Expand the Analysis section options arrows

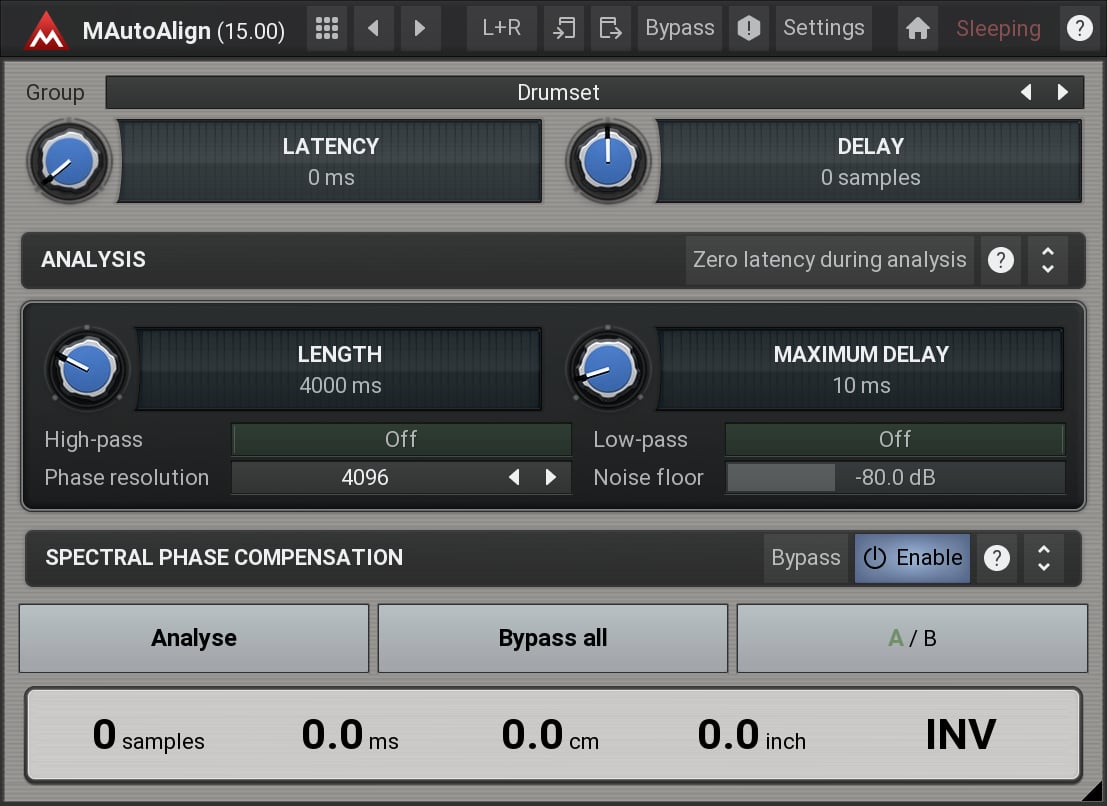(1047, 260)
